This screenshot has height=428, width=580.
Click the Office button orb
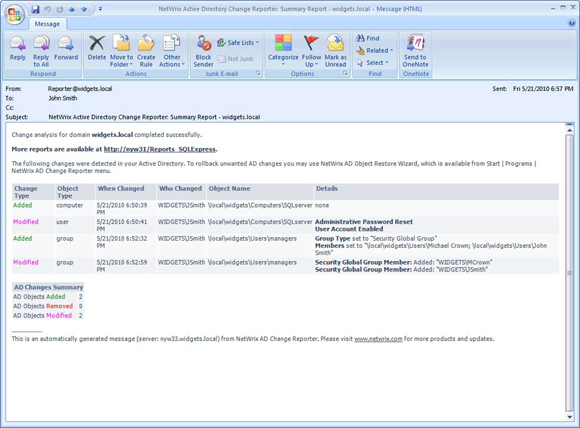[15, 14]
